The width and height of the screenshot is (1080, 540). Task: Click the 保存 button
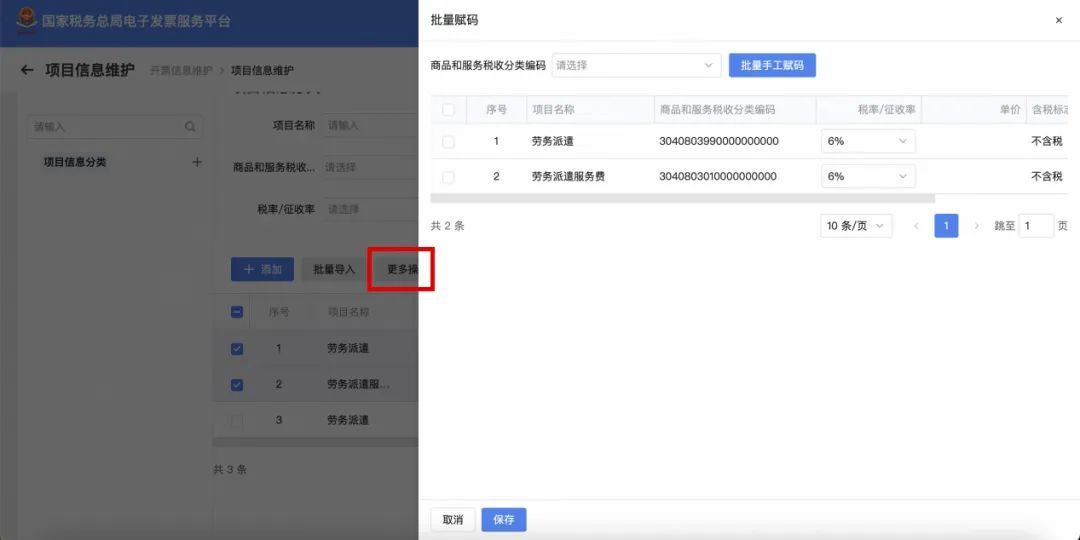503,520
